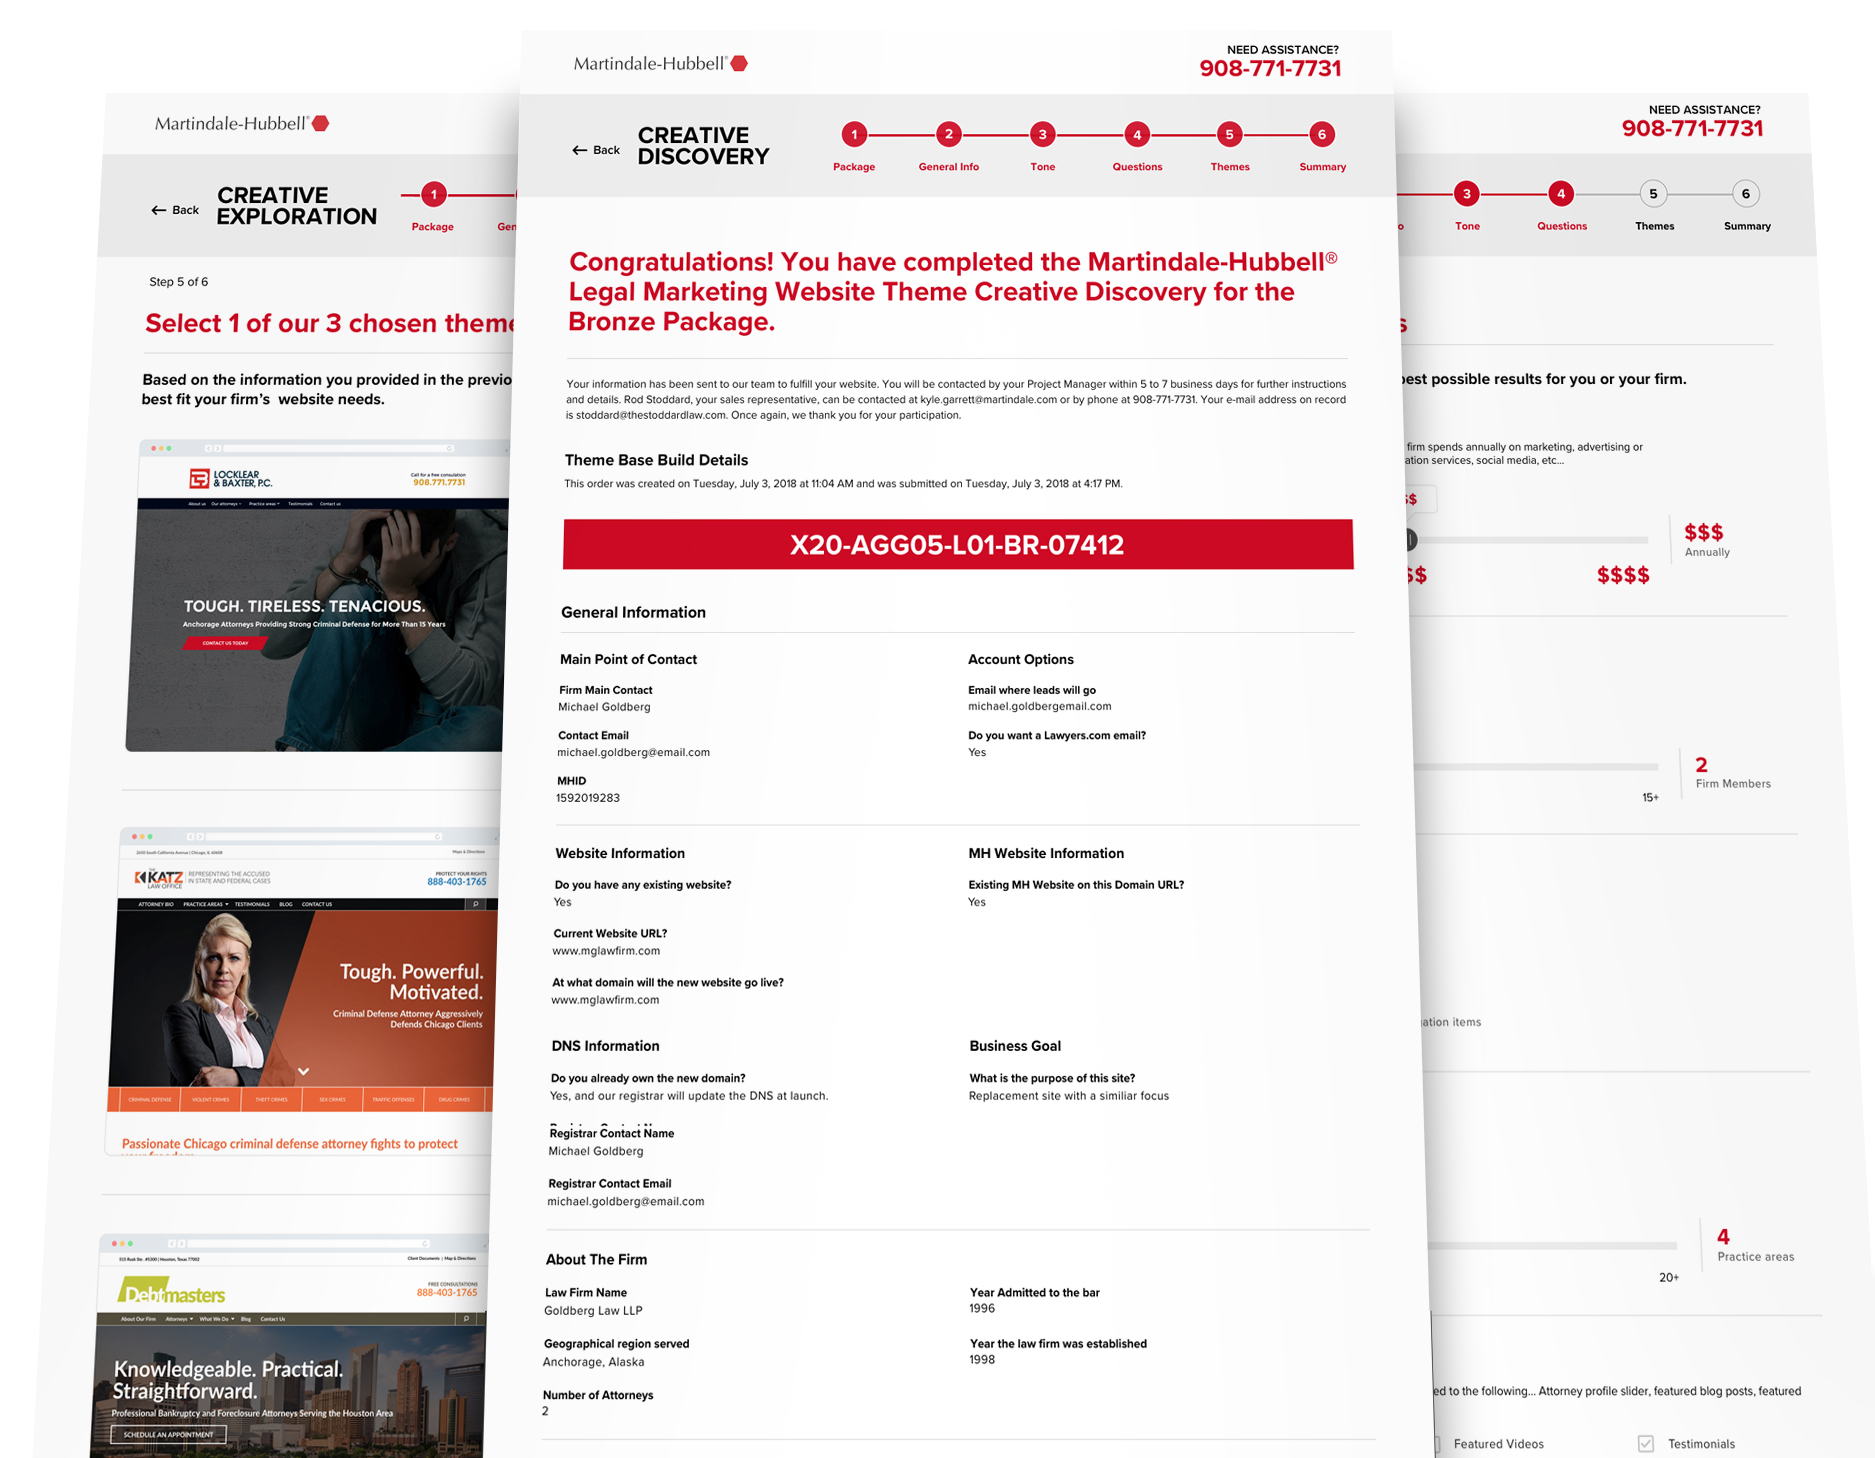Click the browser back arrow in the Locklear & Baxter preview
The height and width of the screenshot is (1458, 1875).
(207, 448)
